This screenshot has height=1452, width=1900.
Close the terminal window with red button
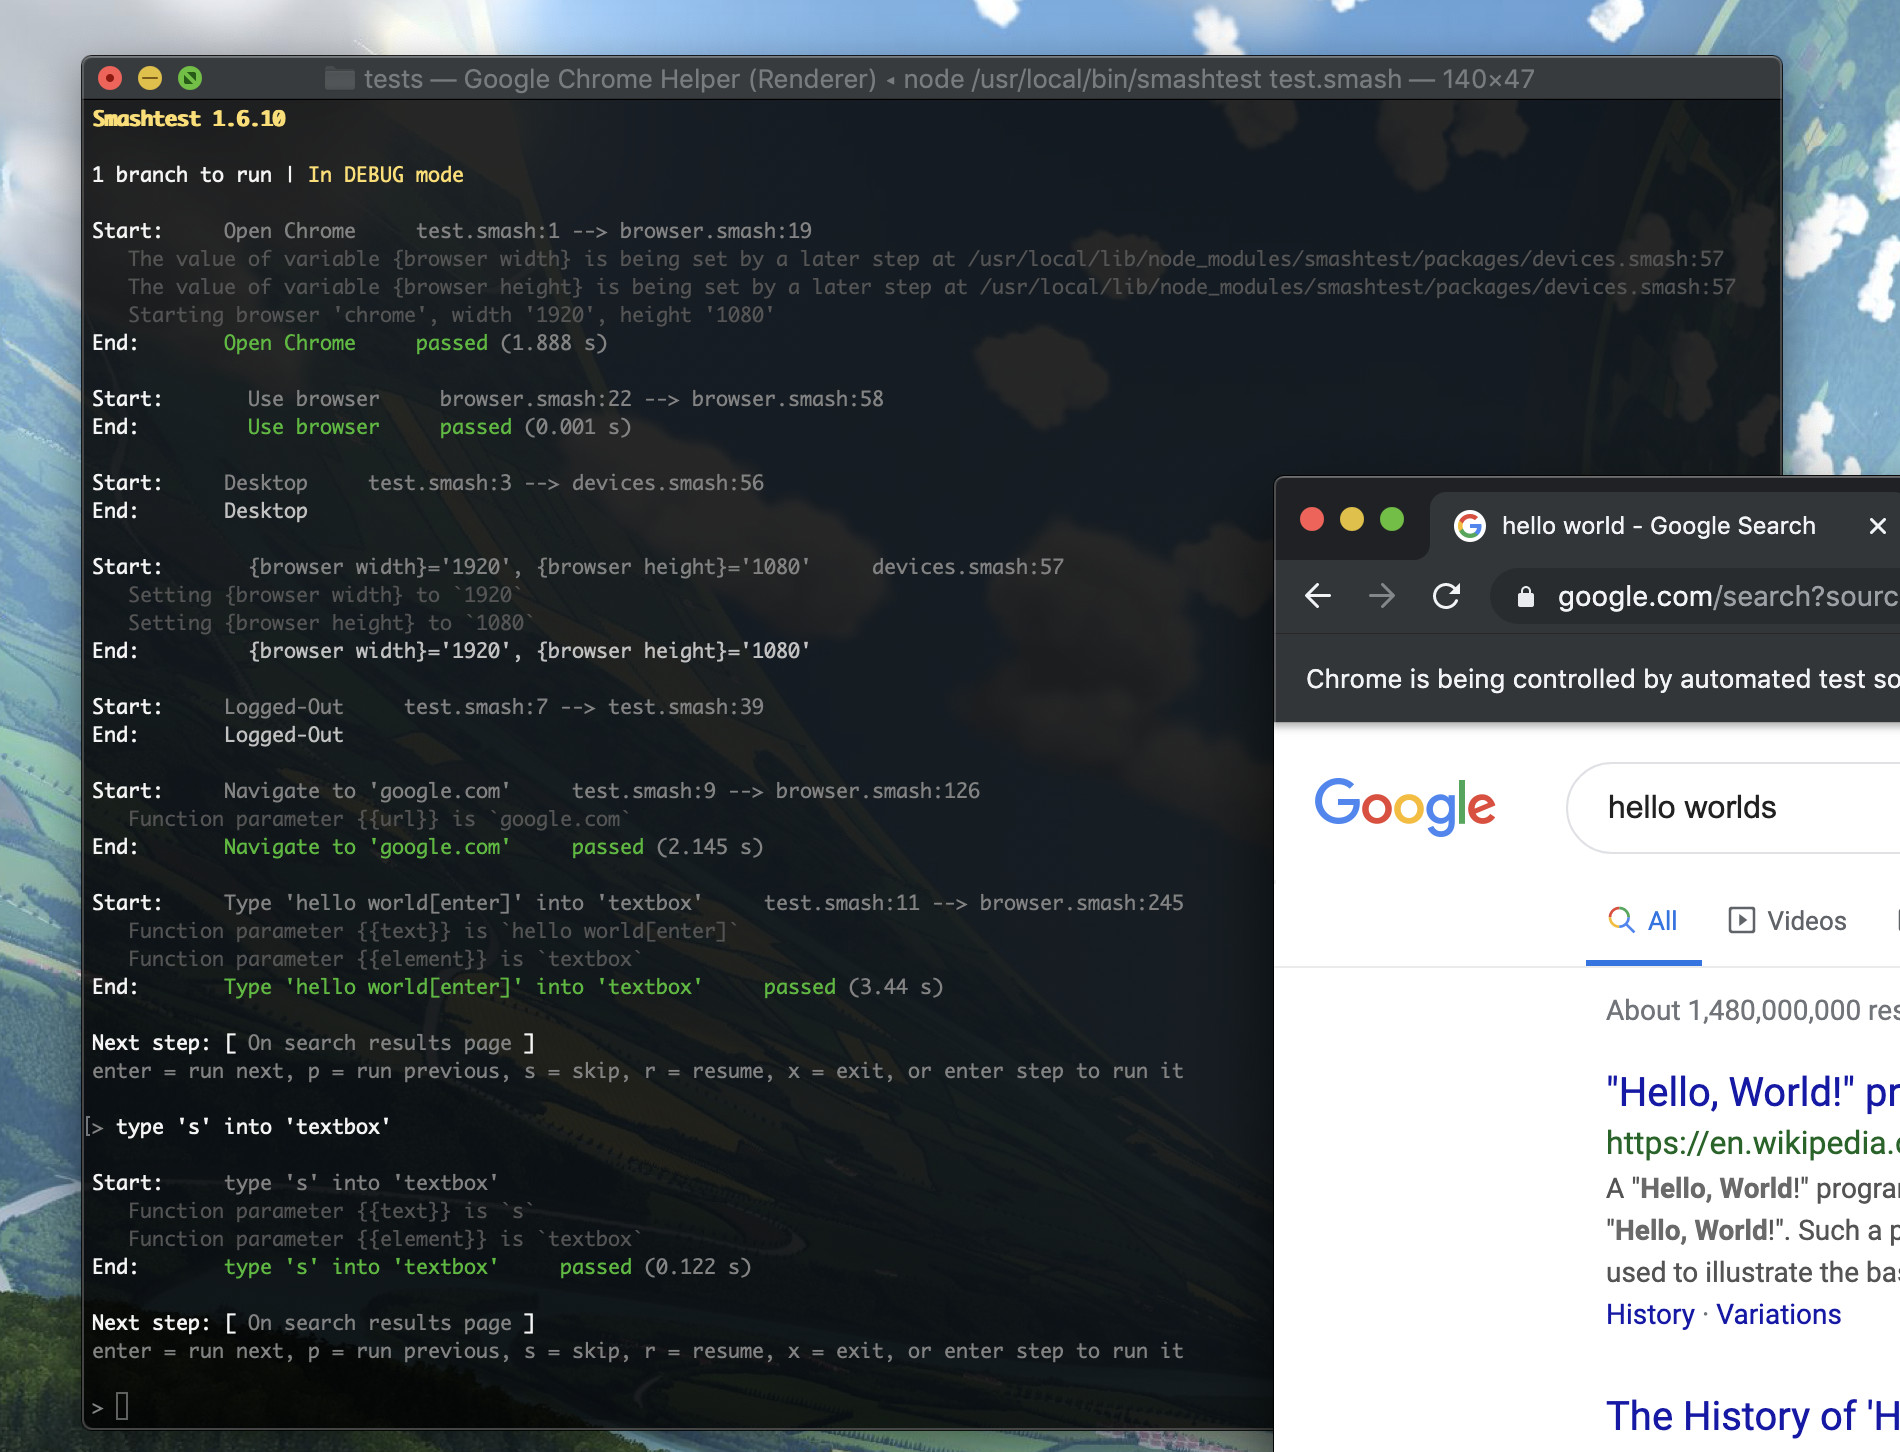pyautogui.click(x=110, y=78)
